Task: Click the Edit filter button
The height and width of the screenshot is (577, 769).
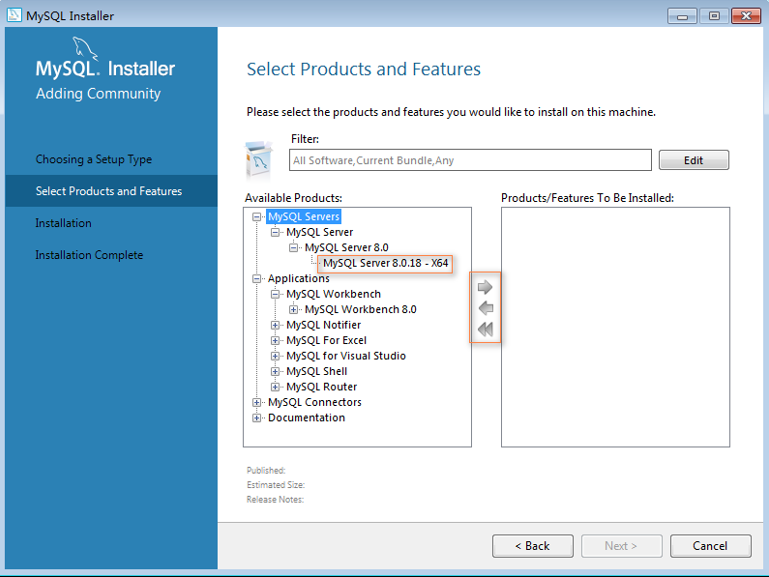Action: click(693, 160)
